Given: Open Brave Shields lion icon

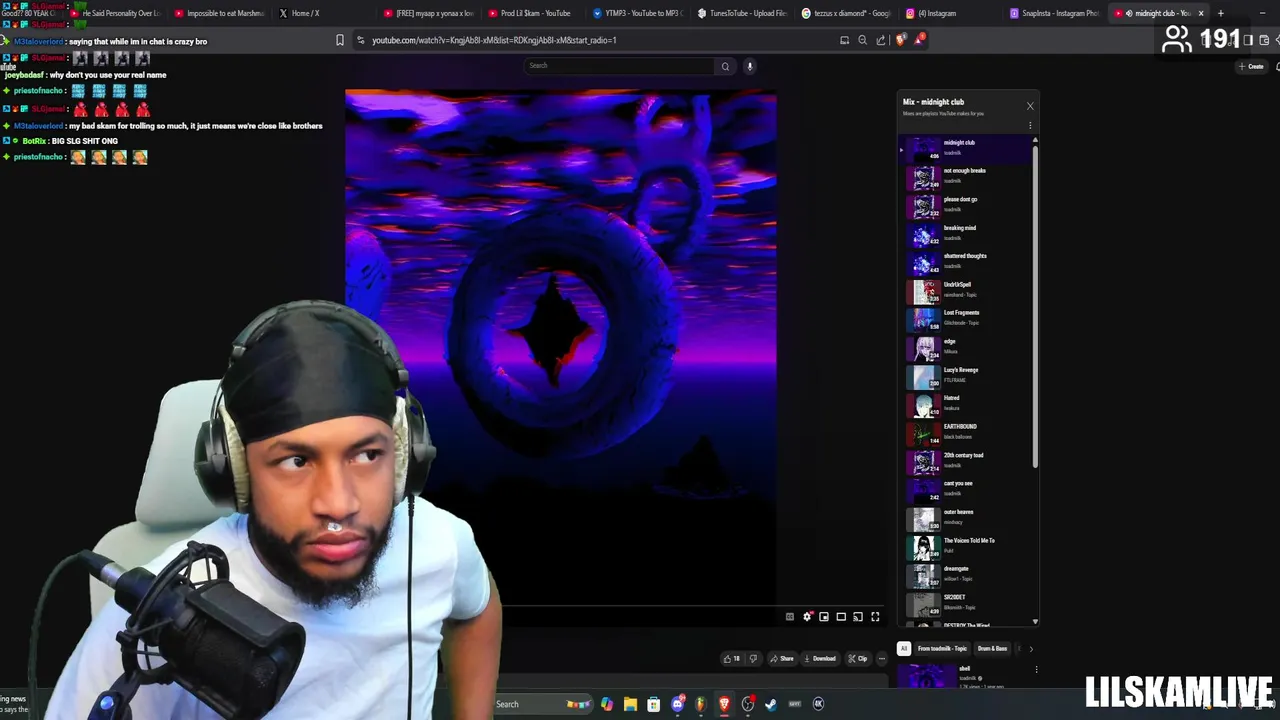Looking at the screenshot, I should coord(900,40).
